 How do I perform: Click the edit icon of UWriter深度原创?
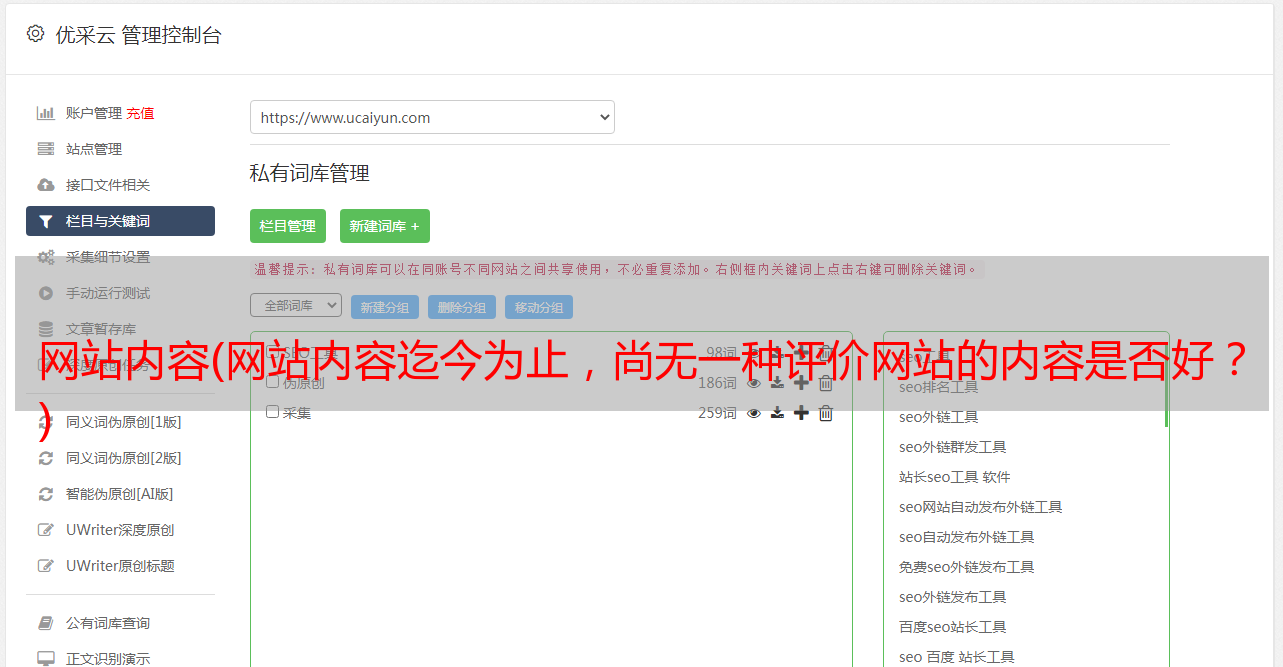(x=46, y=530)
